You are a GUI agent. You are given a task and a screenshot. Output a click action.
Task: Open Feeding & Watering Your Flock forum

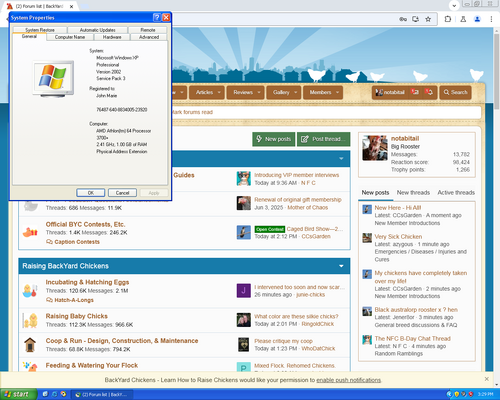click(92, 365)
